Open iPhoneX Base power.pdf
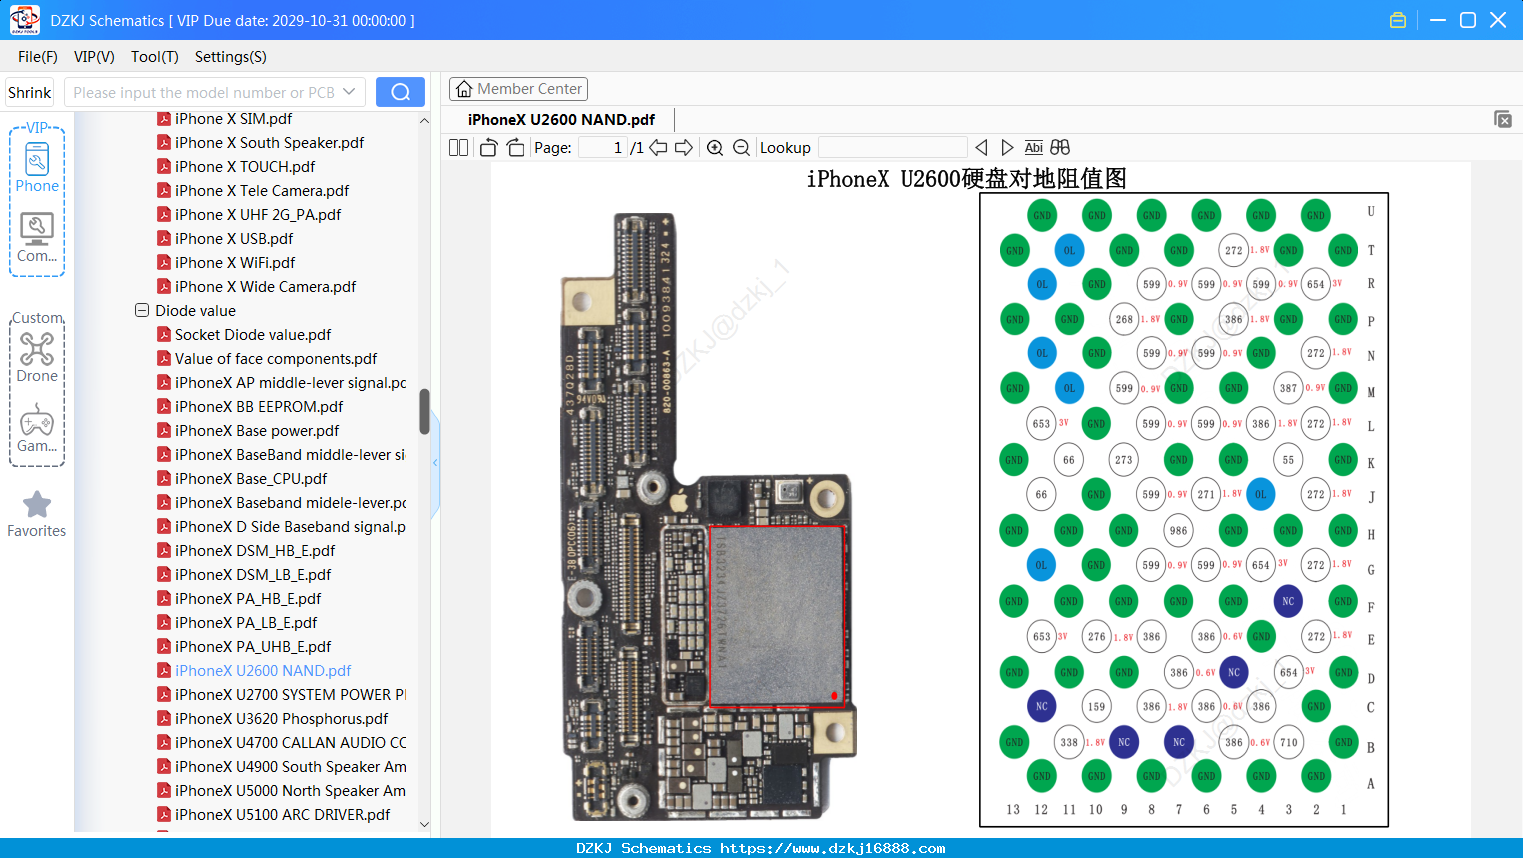 257,431
